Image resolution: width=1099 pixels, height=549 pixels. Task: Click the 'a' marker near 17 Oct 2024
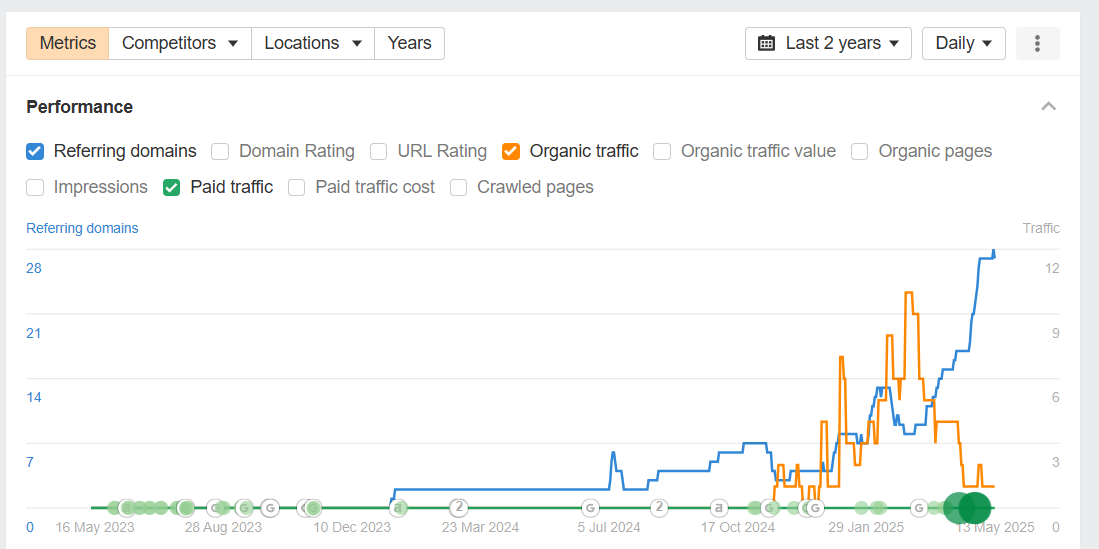coord(718,507)
